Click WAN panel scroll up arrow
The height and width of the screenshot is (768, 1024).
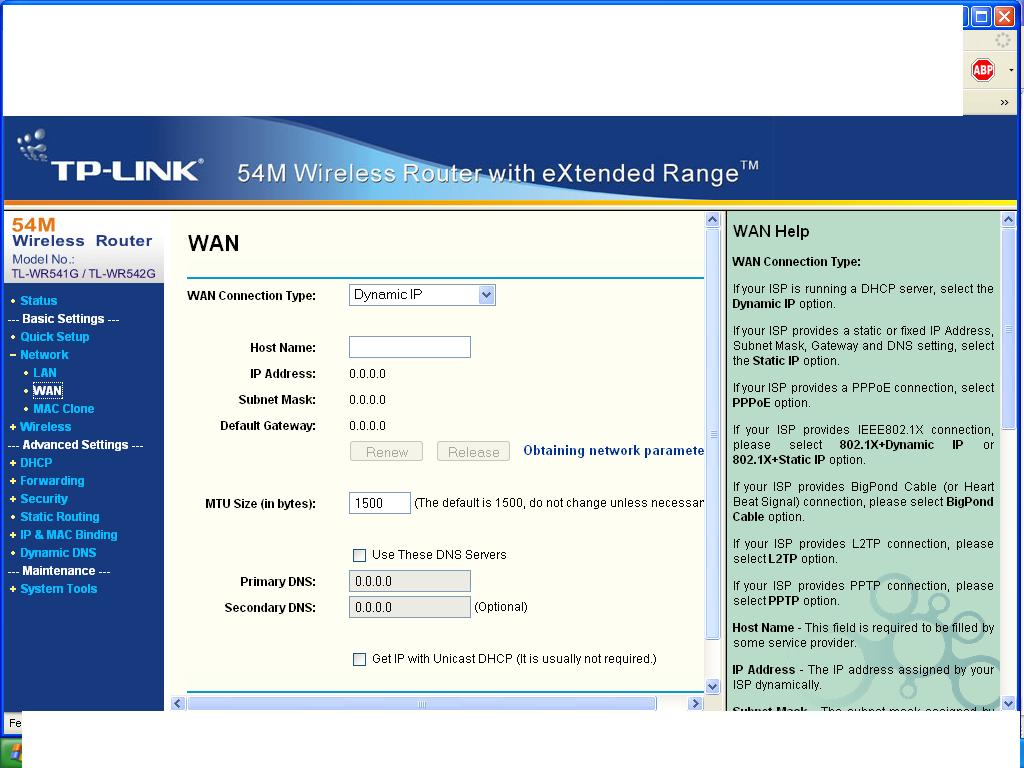point(712,220)
